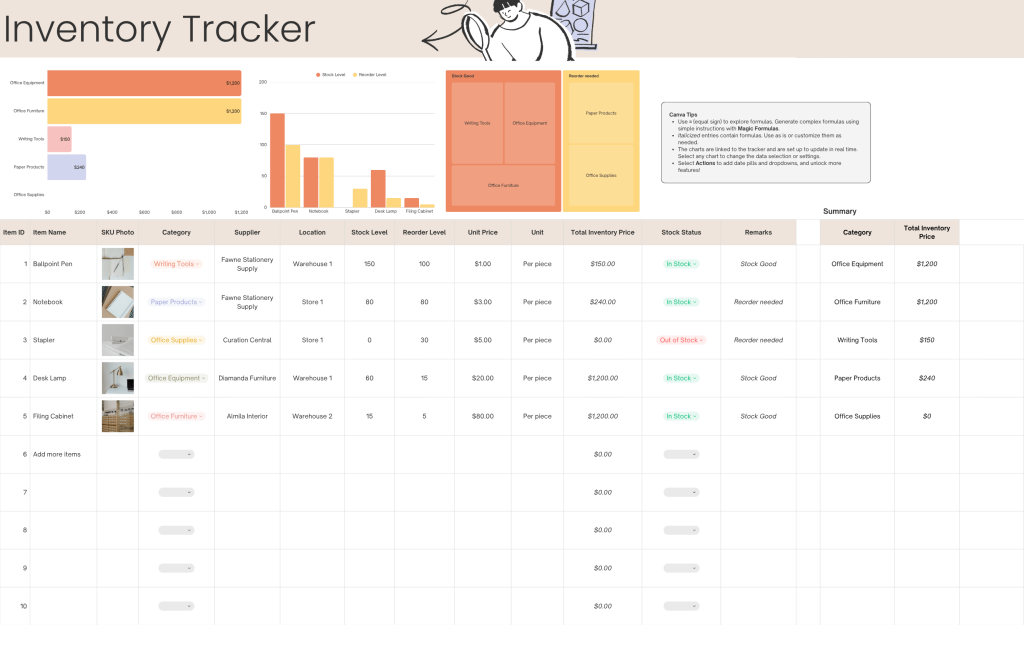Select the Ballpoint Pen item name cell

(x=64, y=264)
